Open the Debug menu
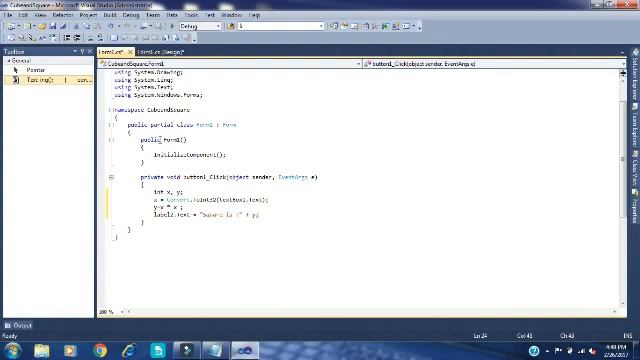 point(131,15)
